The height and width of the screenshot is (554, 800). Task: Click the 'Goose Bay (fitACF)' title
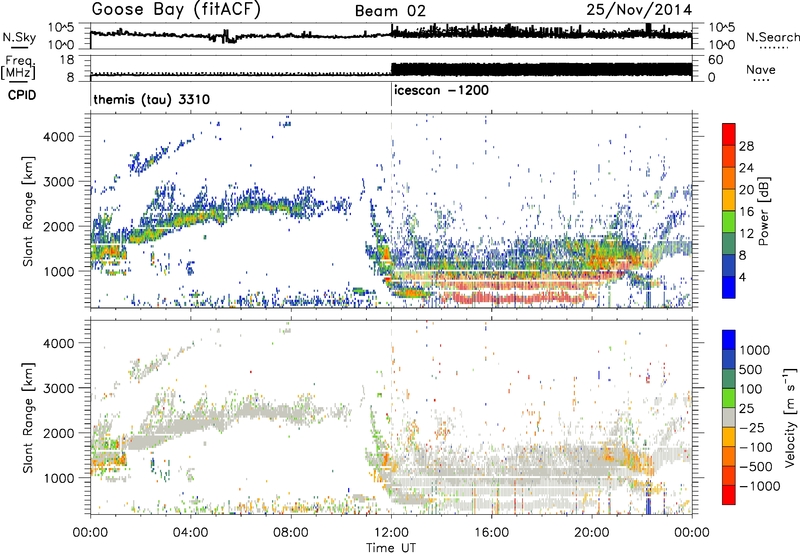(x=176, y=10)
